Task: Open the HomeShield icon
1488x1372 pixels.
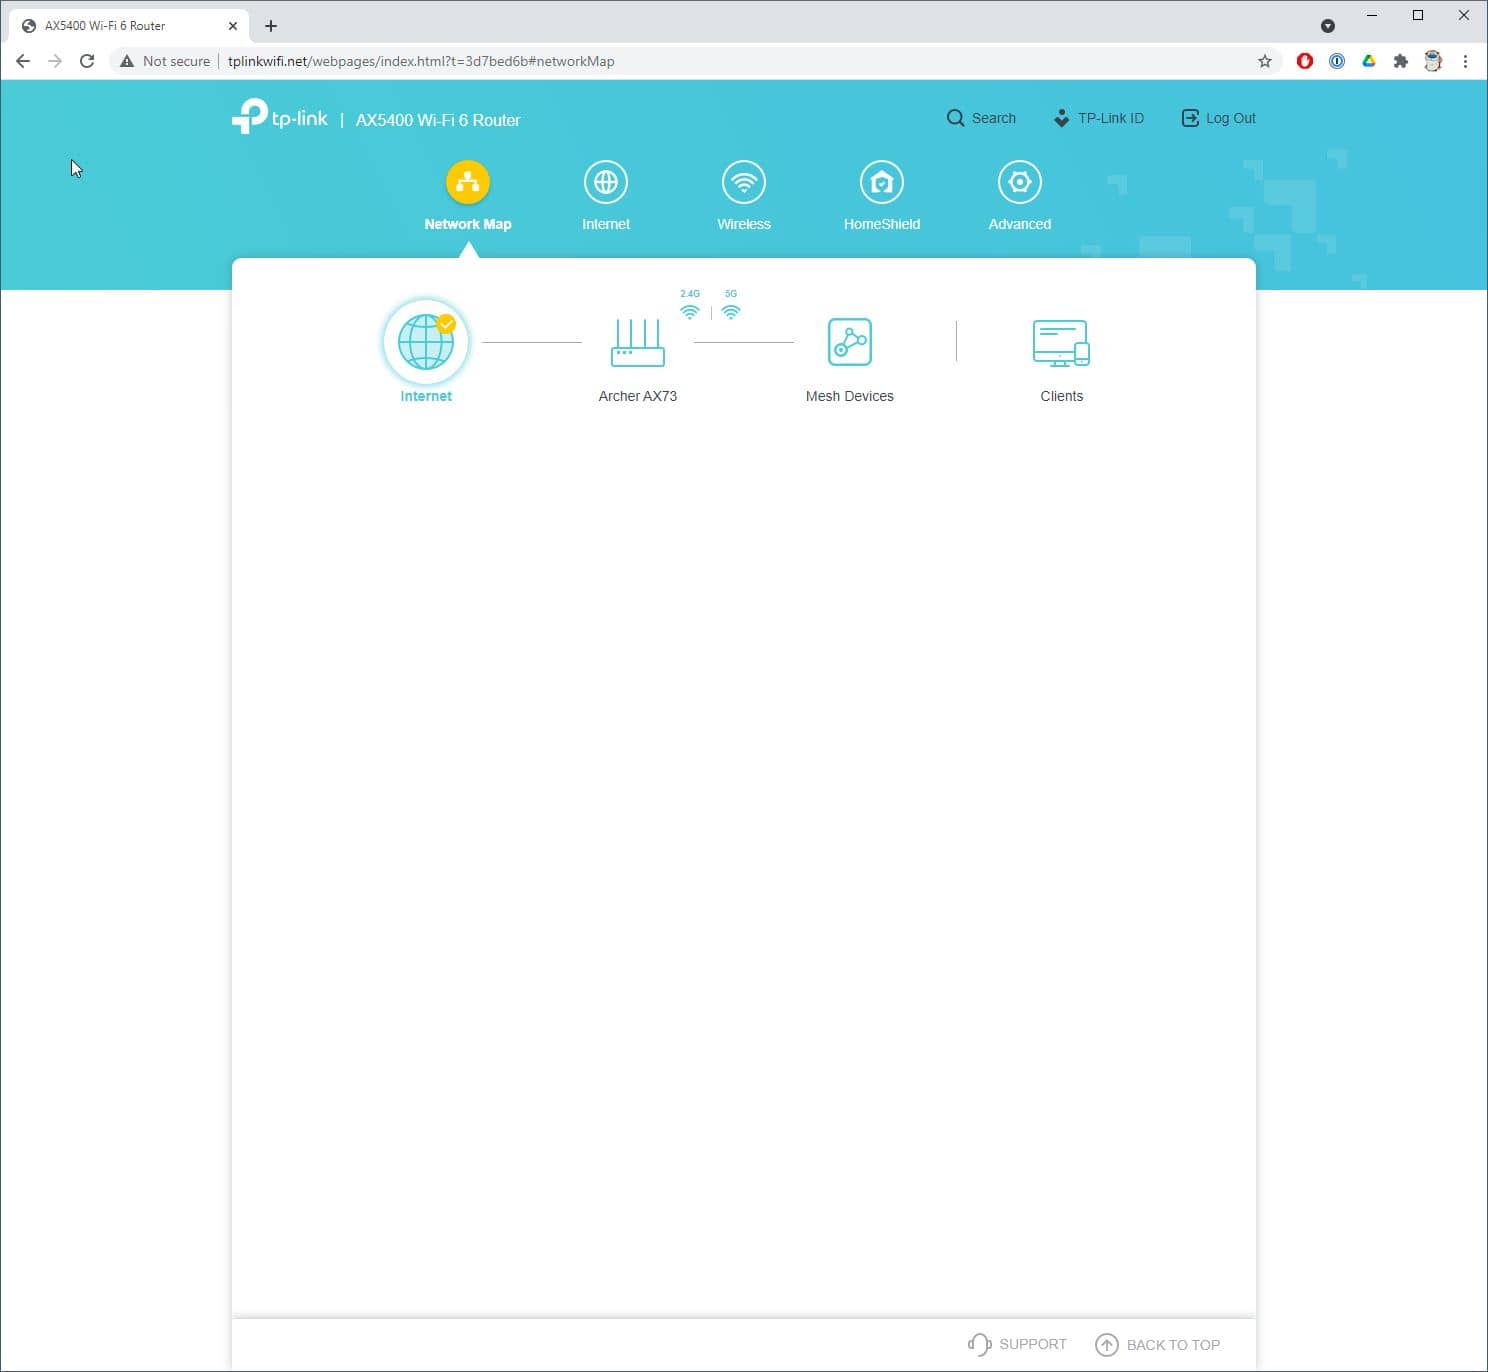Action: [882, 182]
